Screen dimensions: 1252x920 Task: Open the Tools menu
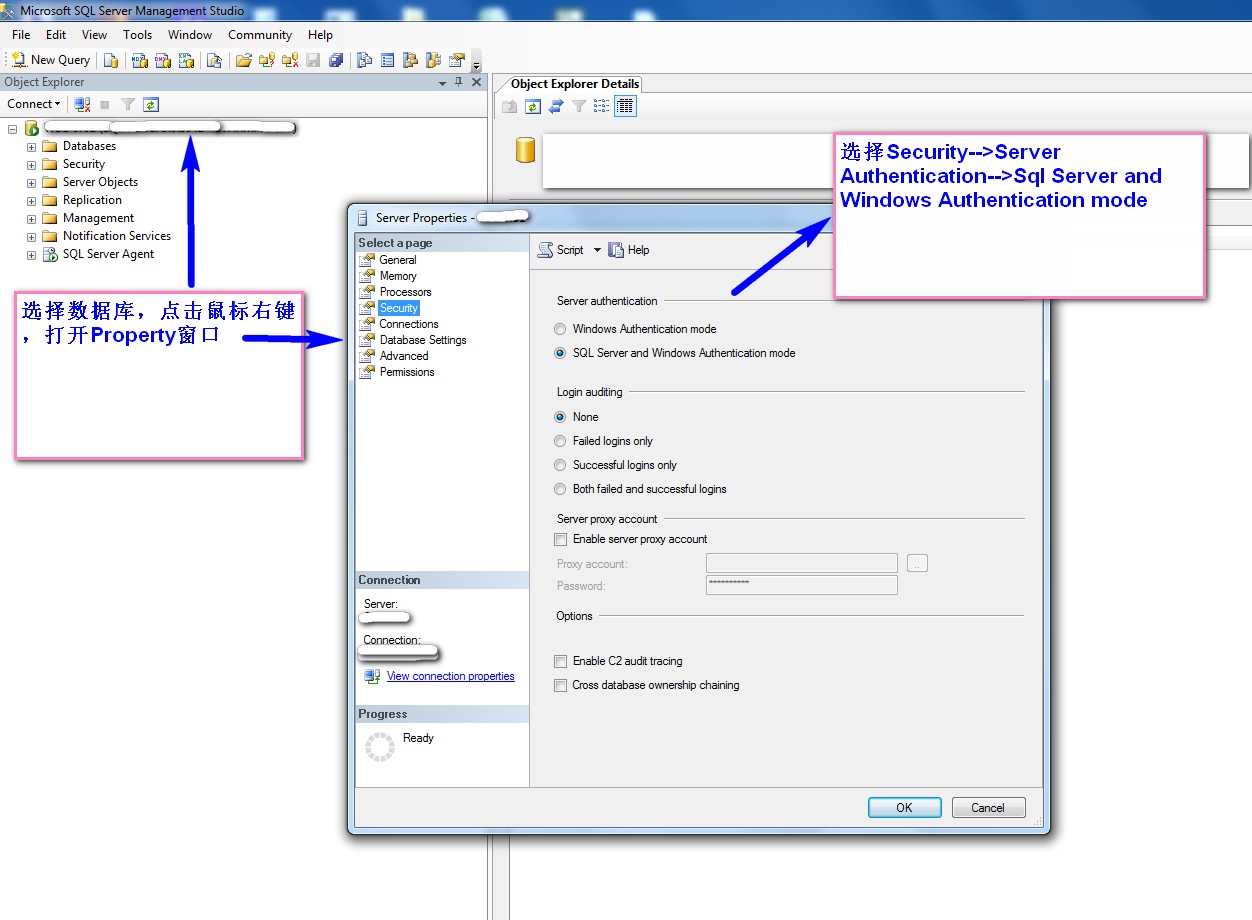point(137,35)
